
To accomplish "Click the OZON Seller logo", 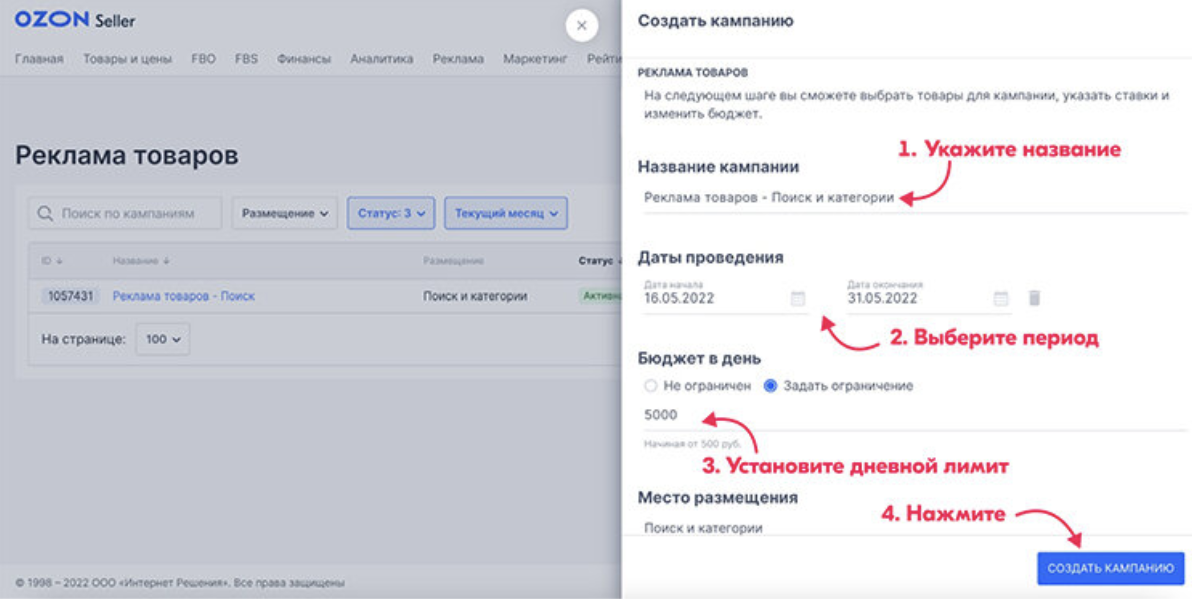I will pyautogui.click(x=75, y=20).
